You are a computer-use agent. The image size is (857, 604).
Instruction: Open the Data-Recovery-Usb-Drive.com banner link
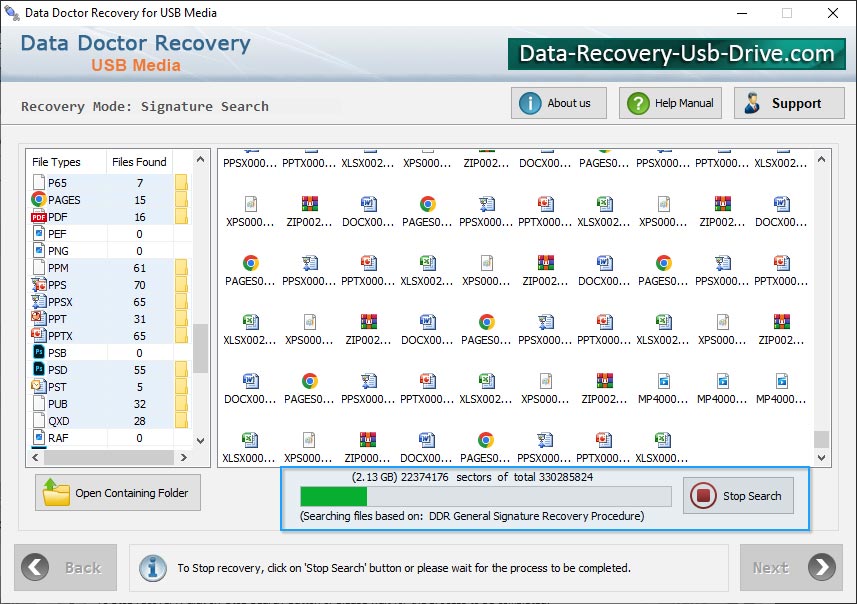point(677,54)
